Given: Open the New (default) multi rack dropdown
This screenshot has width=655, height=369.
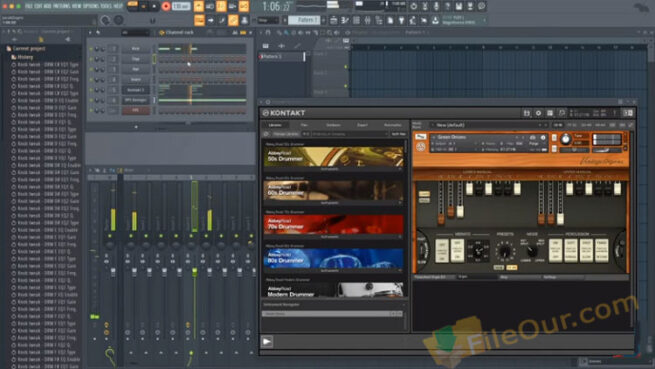Looking at the screenshot, I should [490, 125].
